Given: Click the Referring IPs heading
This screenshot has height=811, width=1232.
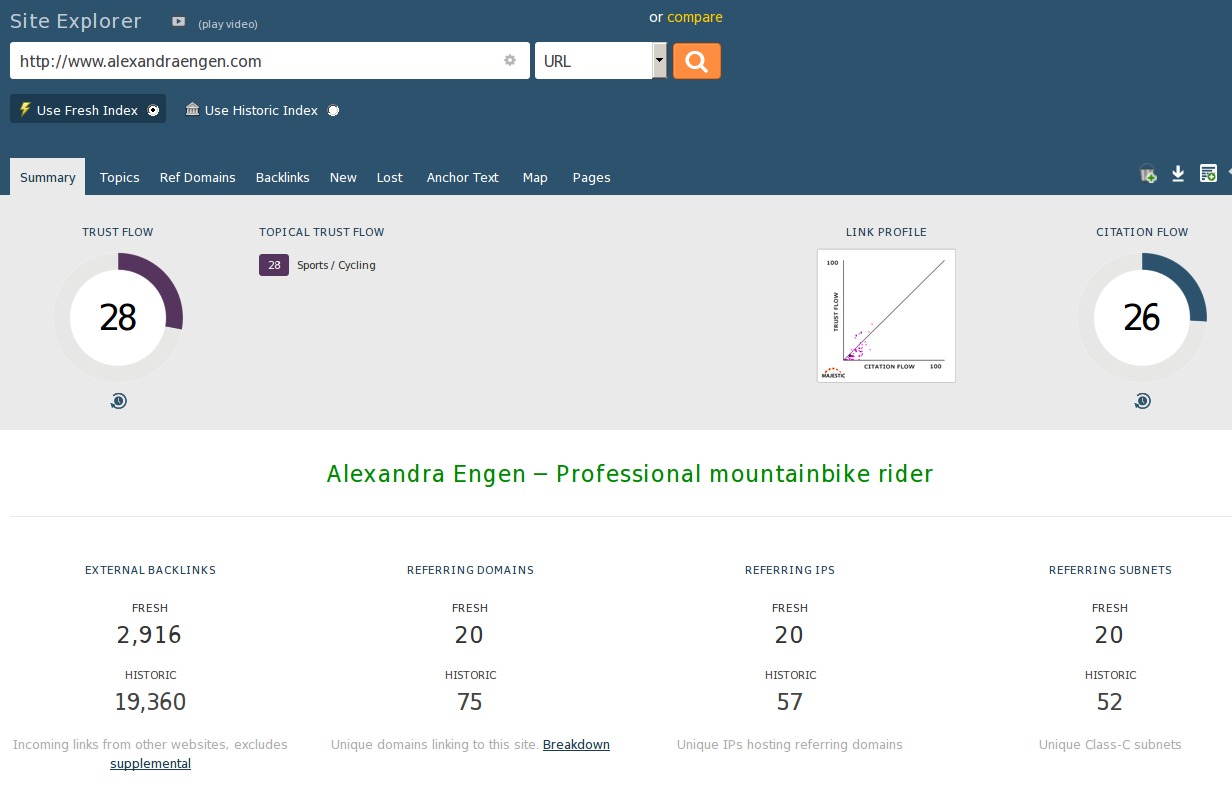Looking at the screenshot, I should point(790,570).
